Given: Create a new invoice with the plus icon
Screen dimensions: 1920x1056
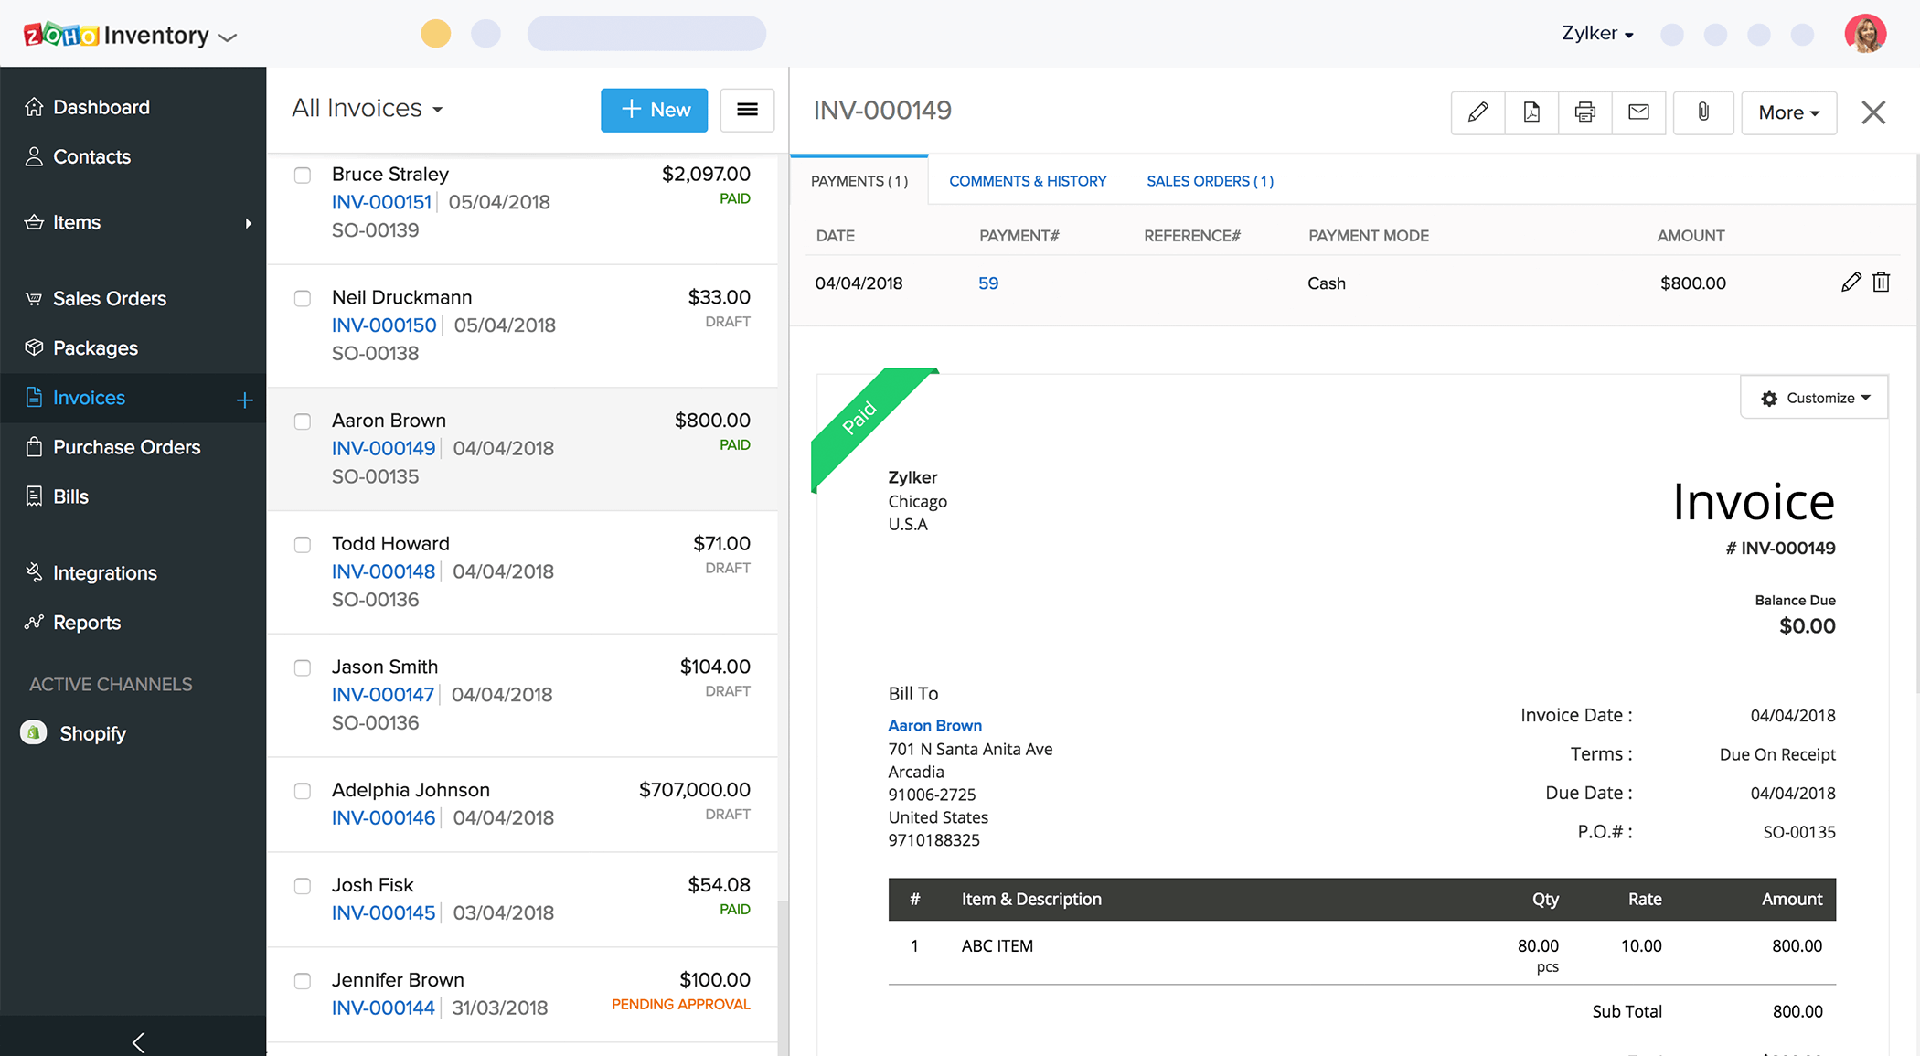Looking at the screenshot, I should (244, 399).
